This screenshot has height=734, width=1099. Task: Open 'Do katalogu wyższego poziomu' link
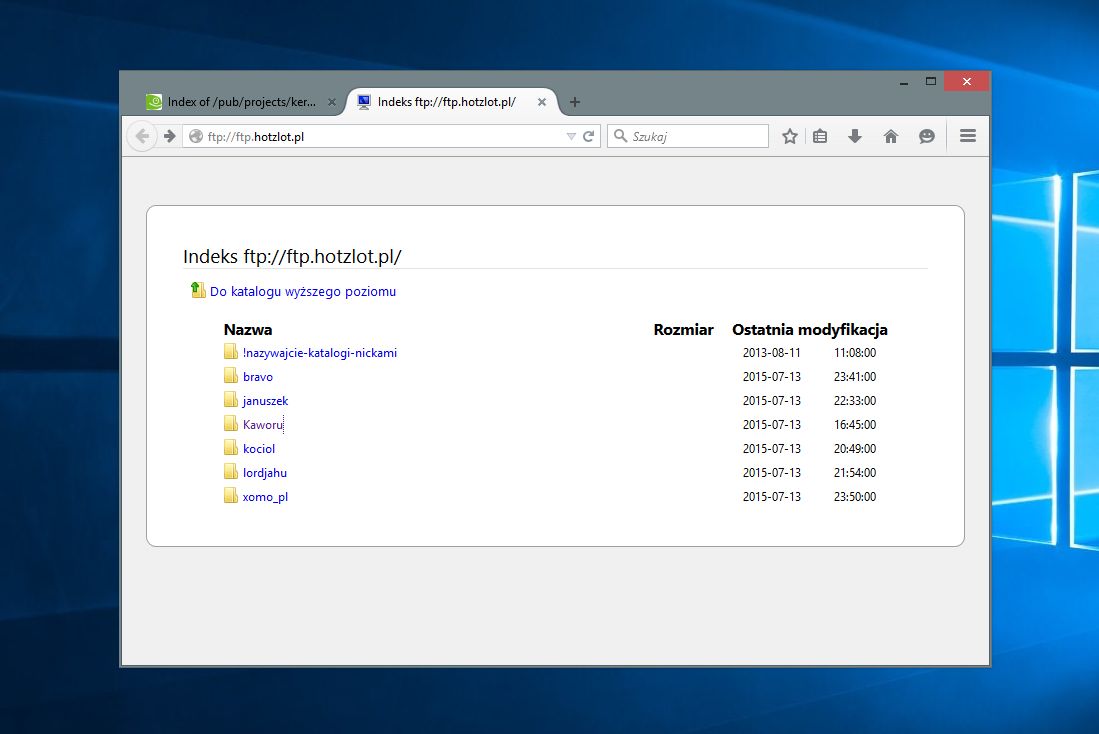(x=302, y=292)
